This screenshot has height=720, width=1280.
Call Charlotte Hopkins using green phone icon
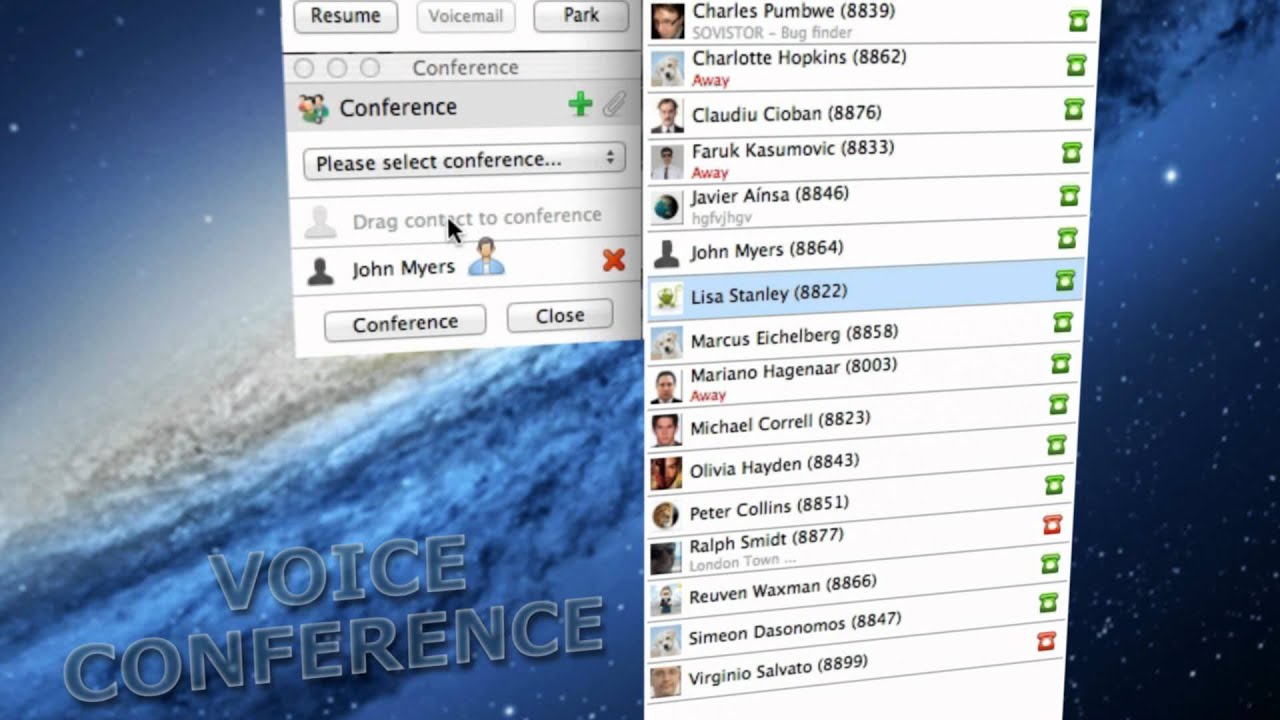pos(1076,65)
